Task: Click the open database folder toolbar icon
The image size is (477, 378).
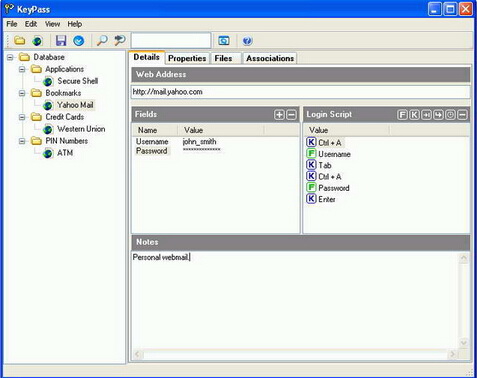Action: (x=20, y=41)
